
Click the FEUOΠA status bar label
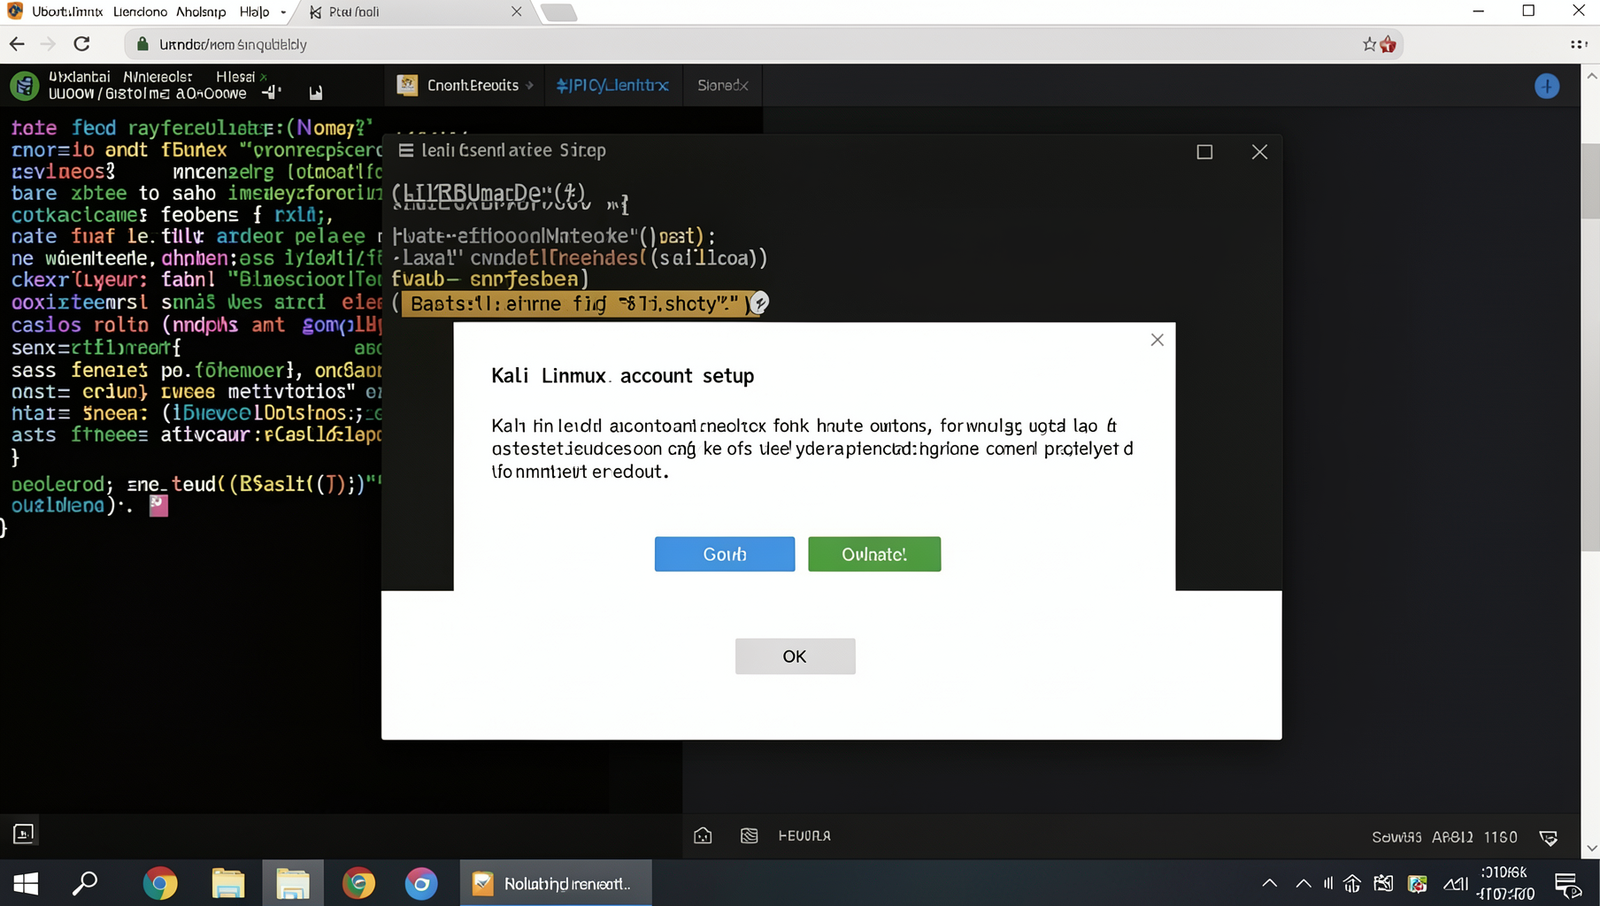(804, 836)
